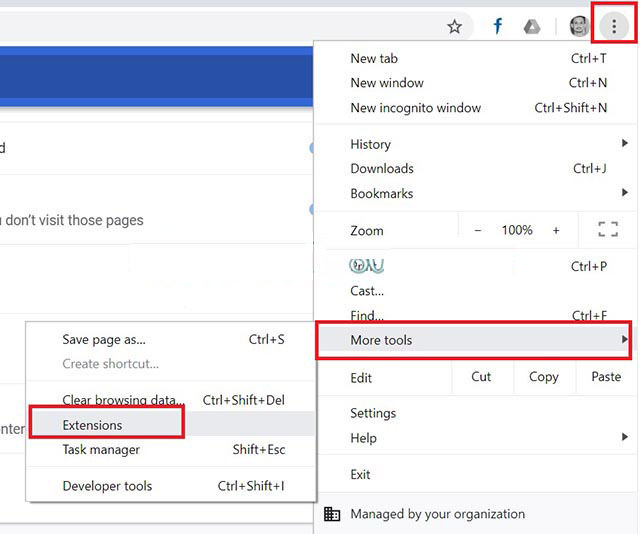Click the Paste button in Edit row

[606, 377]
